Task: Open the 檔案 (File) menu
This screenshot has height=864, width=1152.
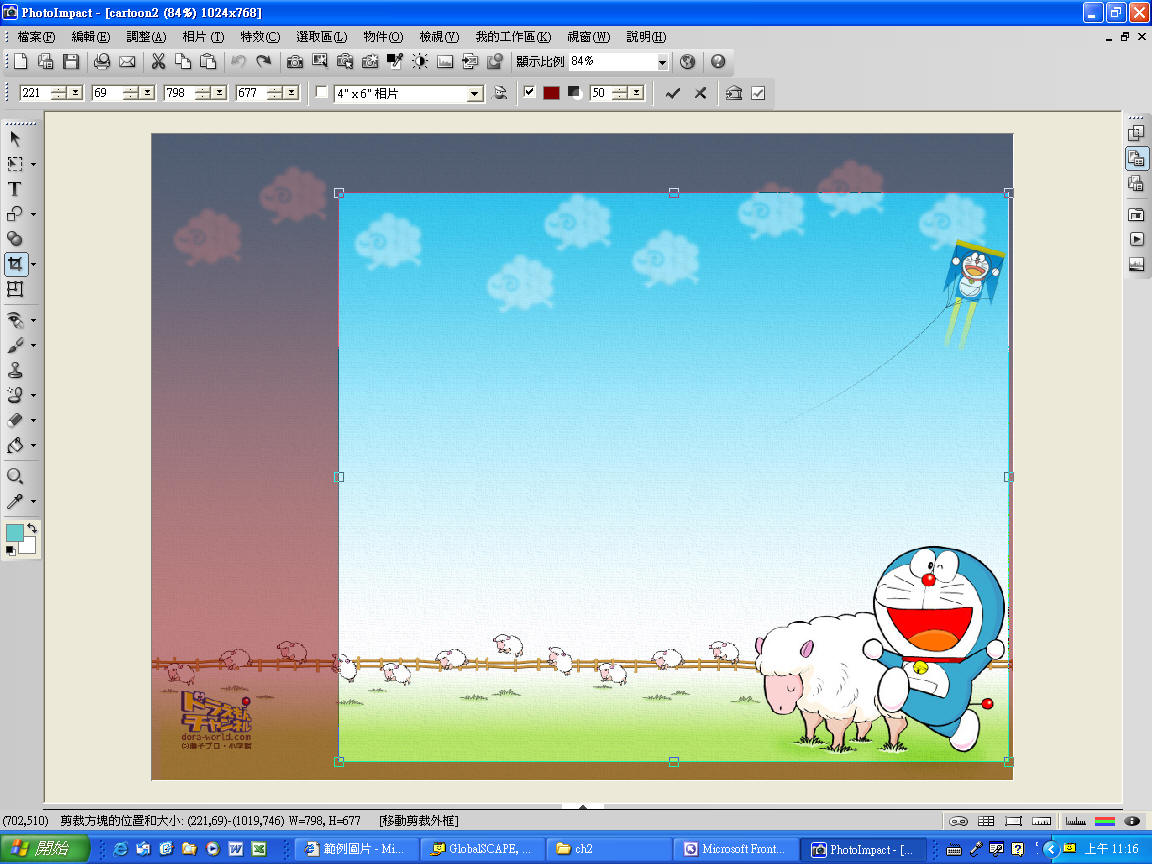Action: click(36, 37)
